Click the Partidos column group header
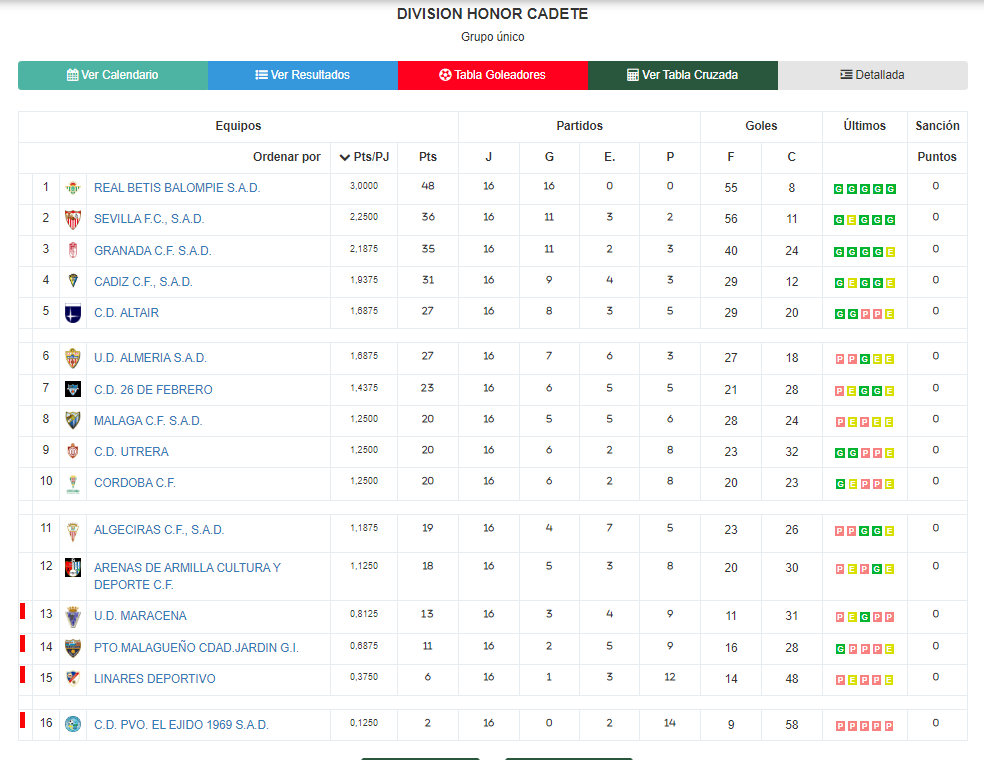The width and height of the screenshot is (984, 760). (579, 126)
